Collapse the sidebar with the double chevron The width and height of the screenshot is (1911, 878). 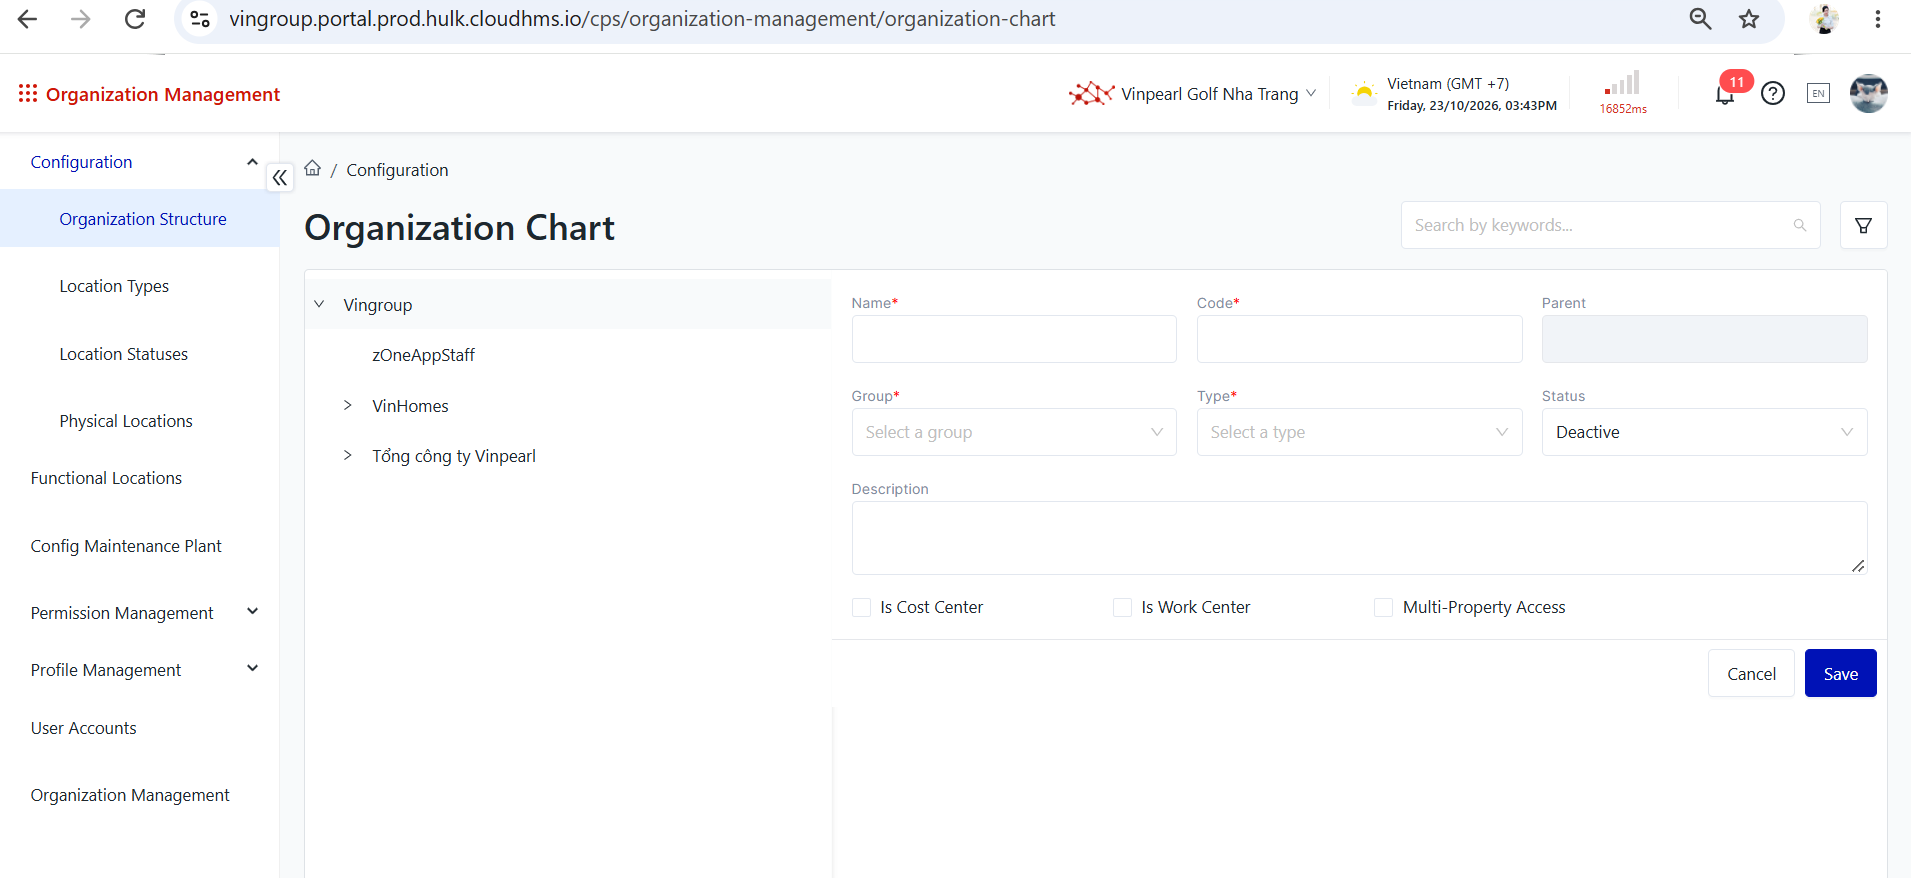click(x=280, y=178)
